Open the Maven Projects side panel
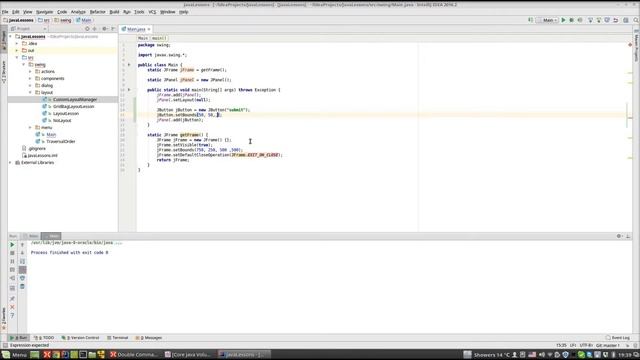Viewport: 640px width, 360px height. (636, 46)
